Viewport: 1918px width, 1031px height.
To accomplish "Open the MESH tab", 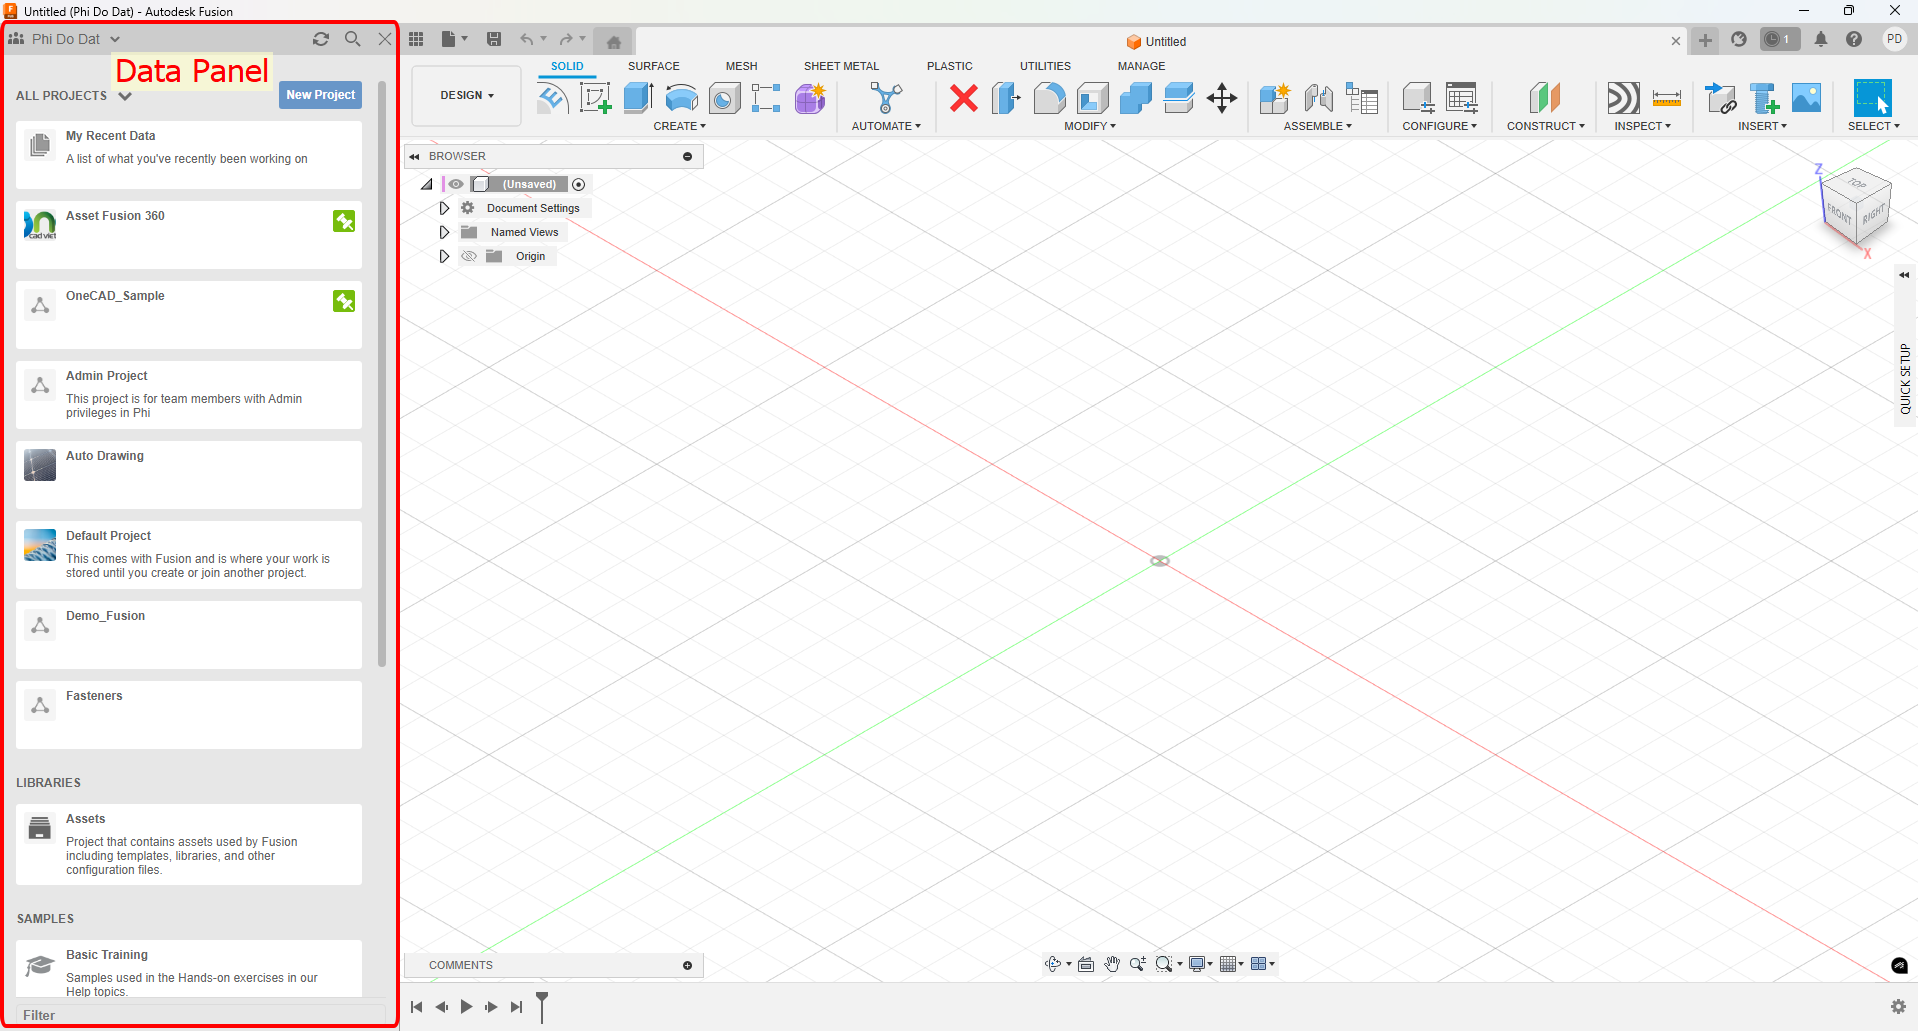I will 742,66.
